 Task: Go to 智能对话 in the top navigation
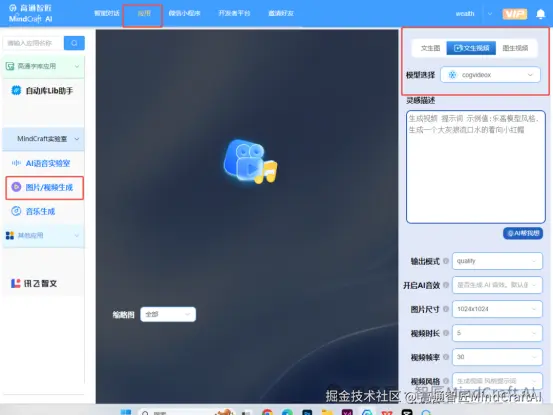pos(107,13)
